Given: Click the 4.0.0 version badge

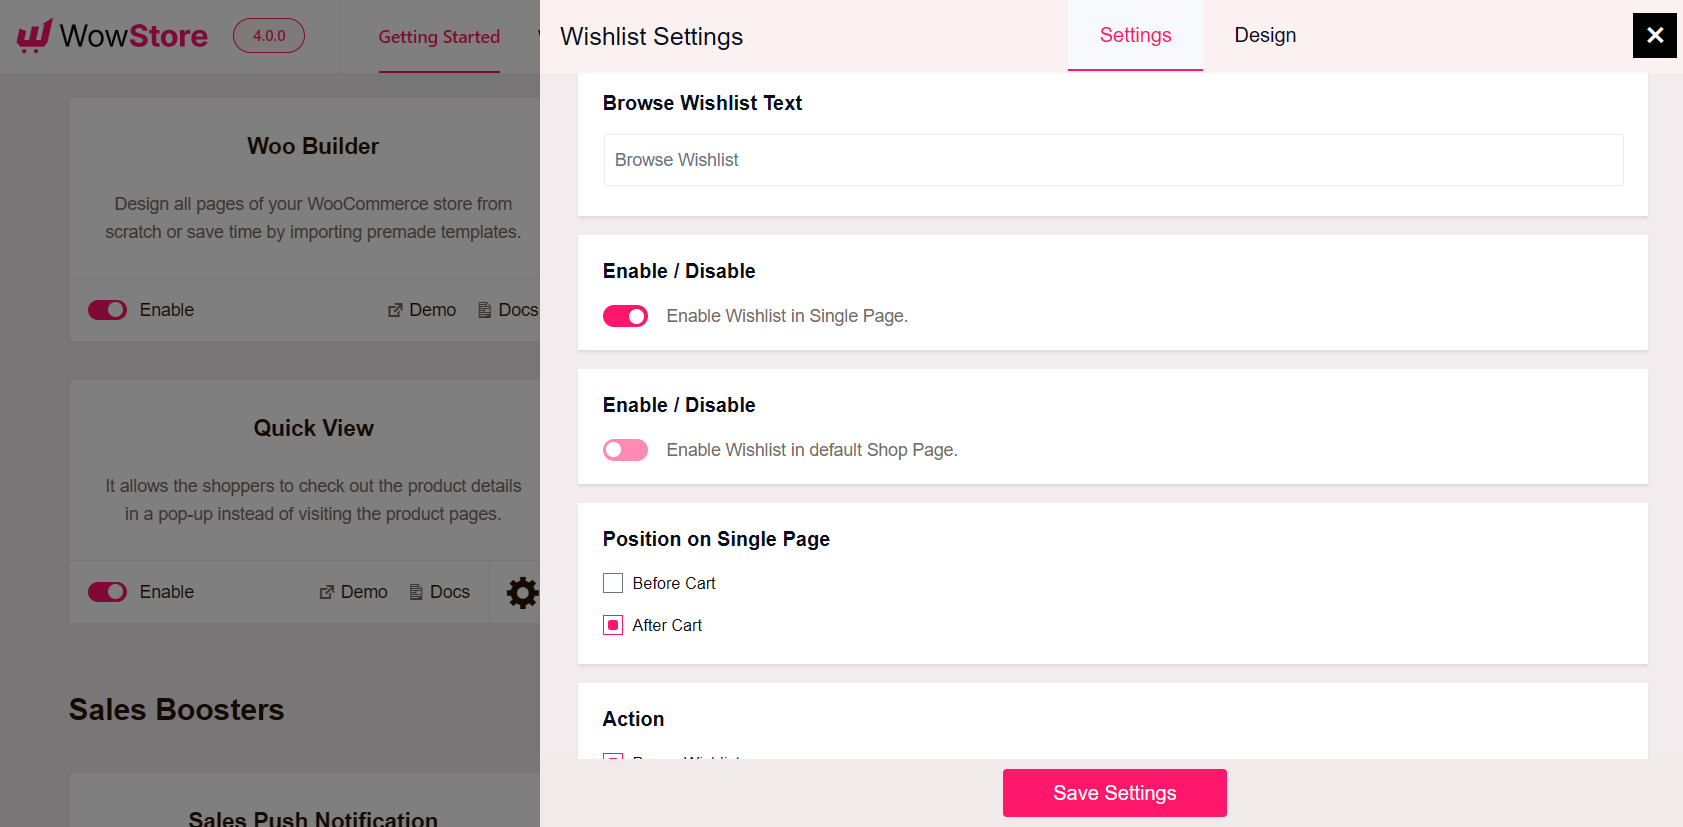Looking at the screenshot, I should point(268,35).
